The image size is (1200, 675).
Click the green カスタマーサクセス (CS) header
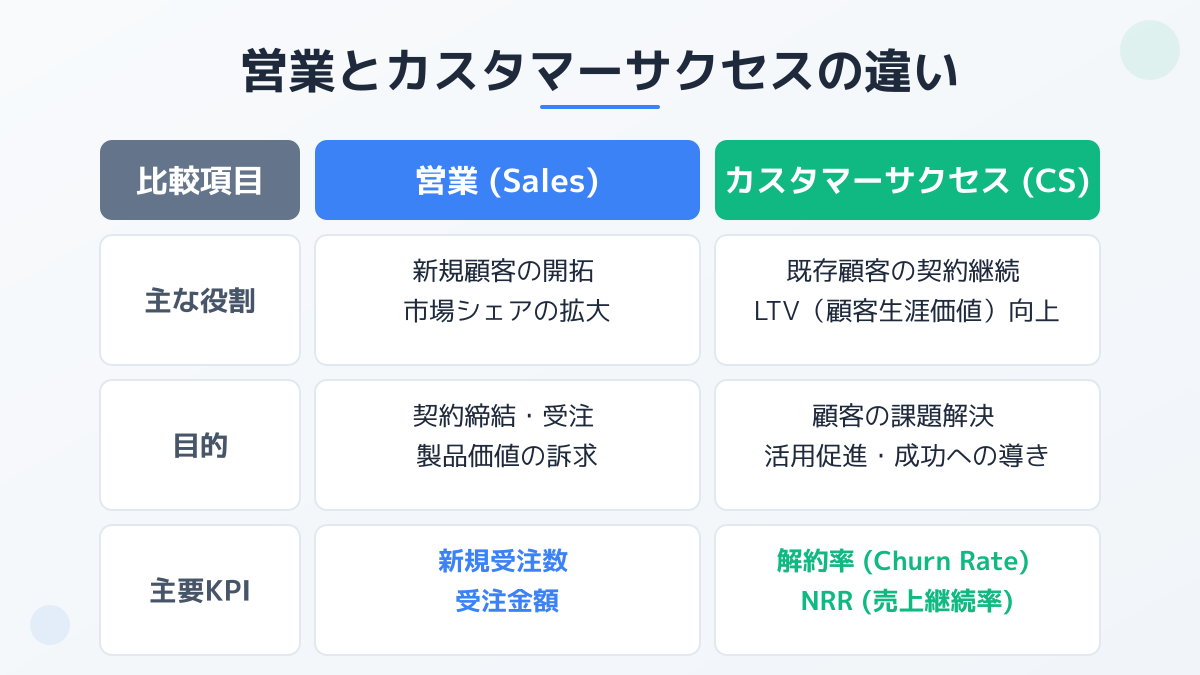pos(907,180)
